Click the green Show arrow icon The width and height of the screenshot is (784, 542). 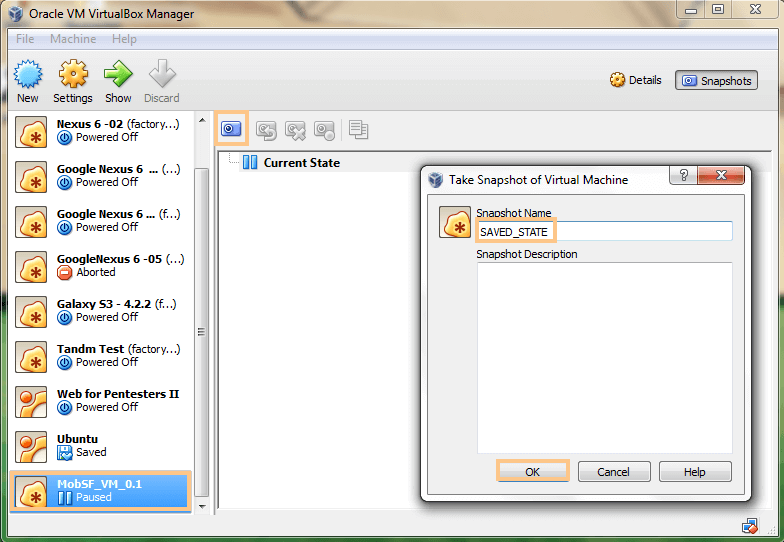click(x=118, y=75)
